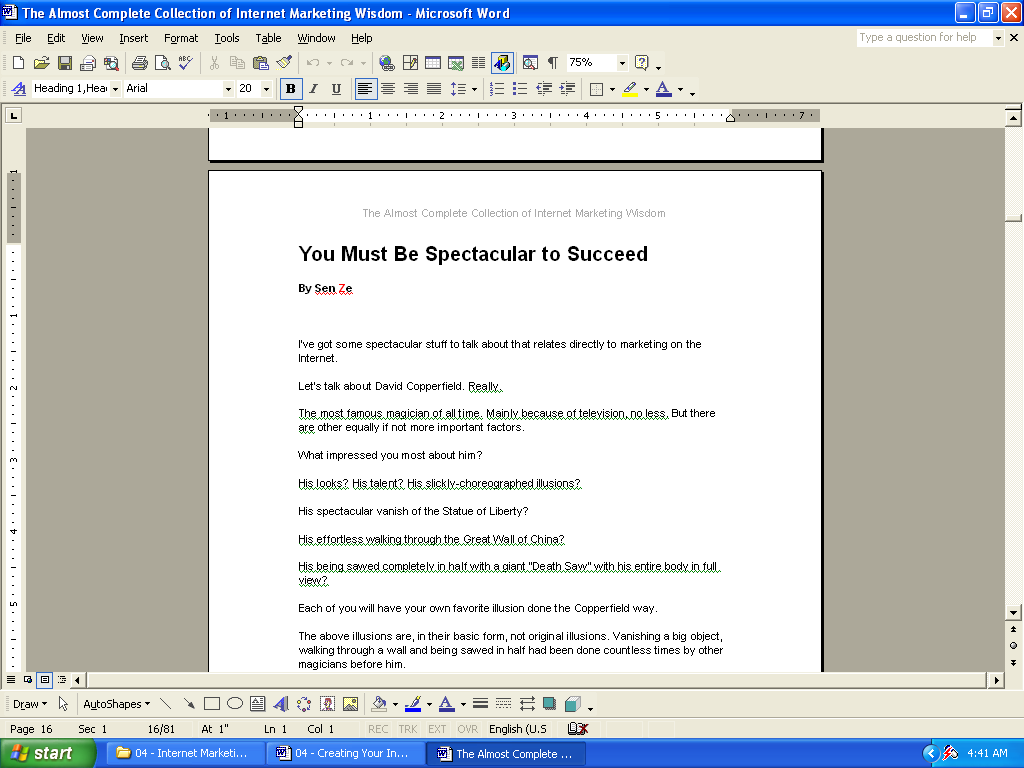Screen dimensions: 1024x768
Task: Toggle Bold formatting button
Action: click(291, 89)
